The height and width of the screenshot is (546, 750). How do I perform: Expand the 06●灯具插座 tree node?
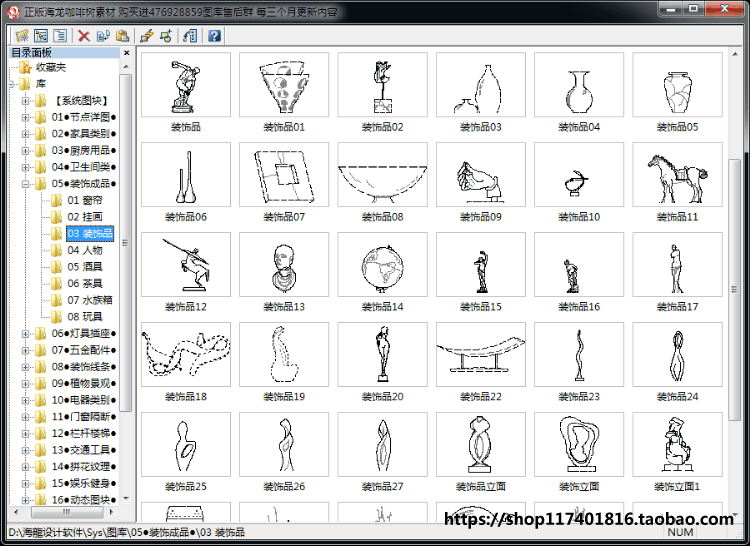coord(25,334)
